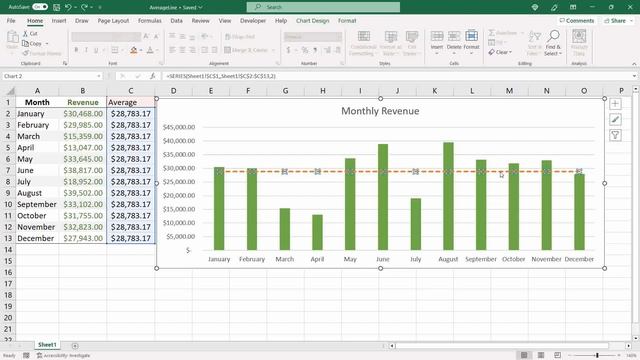Open the Data ribbon tab

(176, 20)
